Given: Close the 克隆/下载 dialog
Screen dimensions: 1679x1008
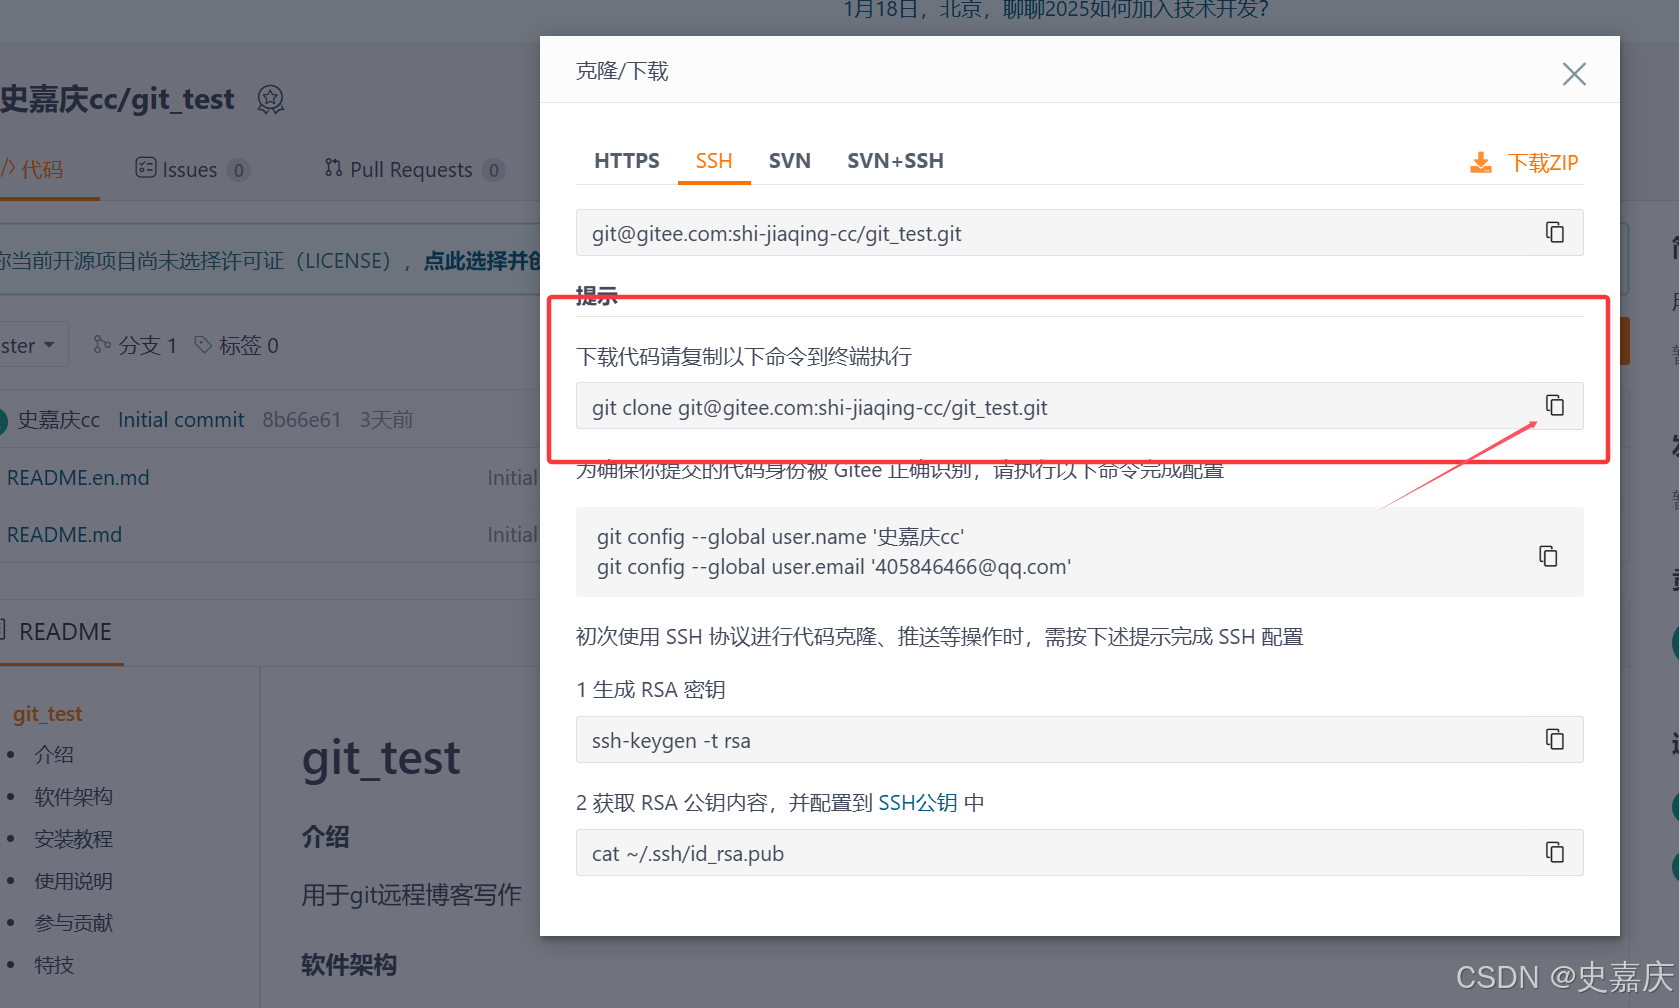Looking at the screenshot, I should coord(1574,74).
